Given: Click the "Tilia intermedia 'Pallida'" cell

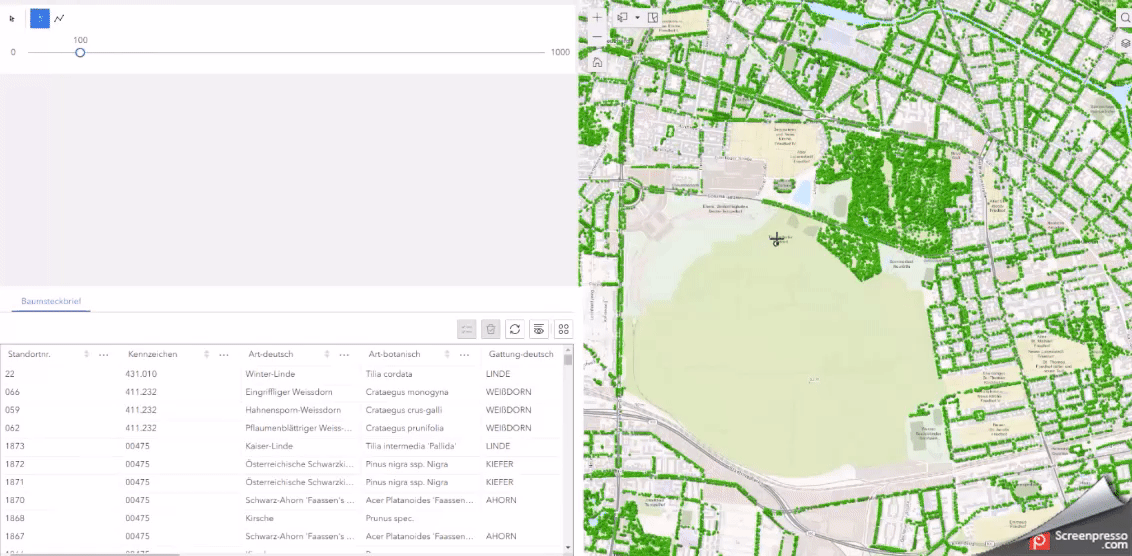Looking at the screenshot, I should pyautogui.click(x=411, y=446).
